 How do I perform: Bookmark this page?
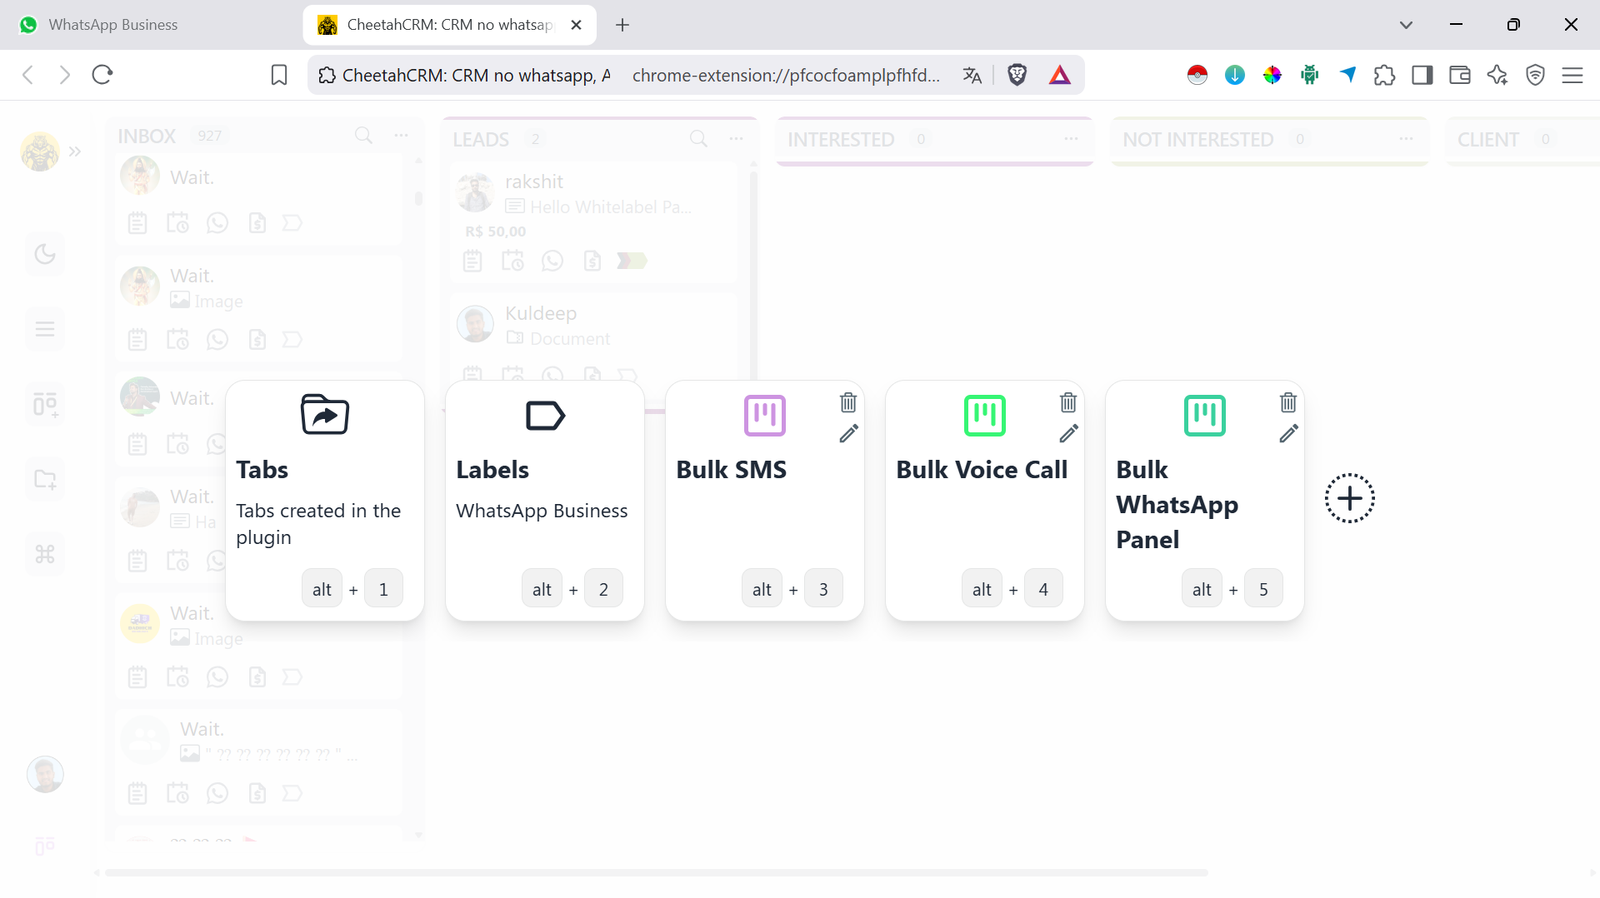[279, 75]
